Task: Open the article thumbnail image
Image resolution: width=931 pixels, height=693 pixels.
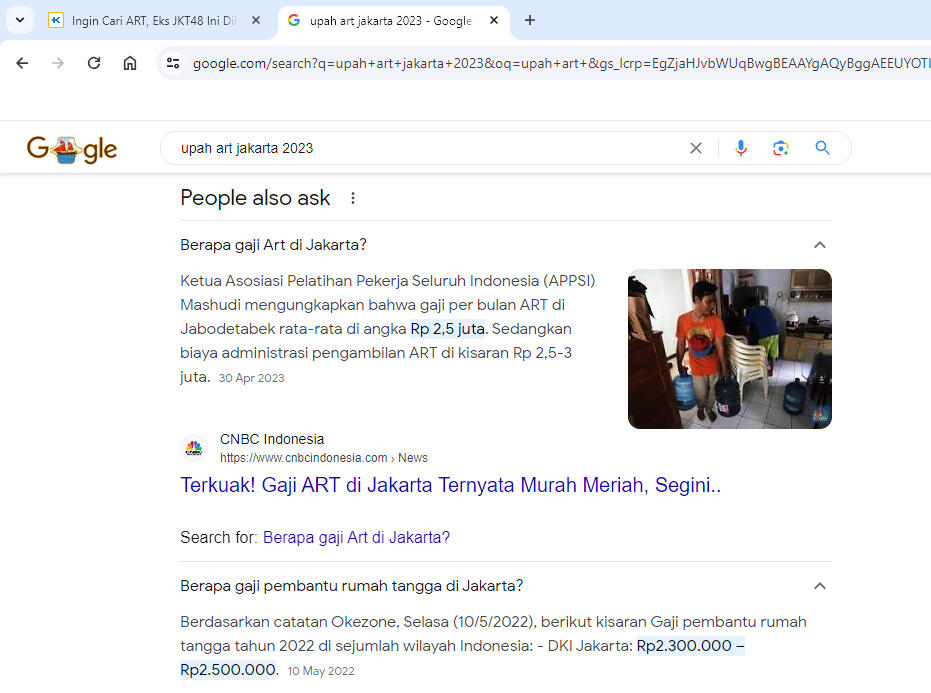Action: 729,349
